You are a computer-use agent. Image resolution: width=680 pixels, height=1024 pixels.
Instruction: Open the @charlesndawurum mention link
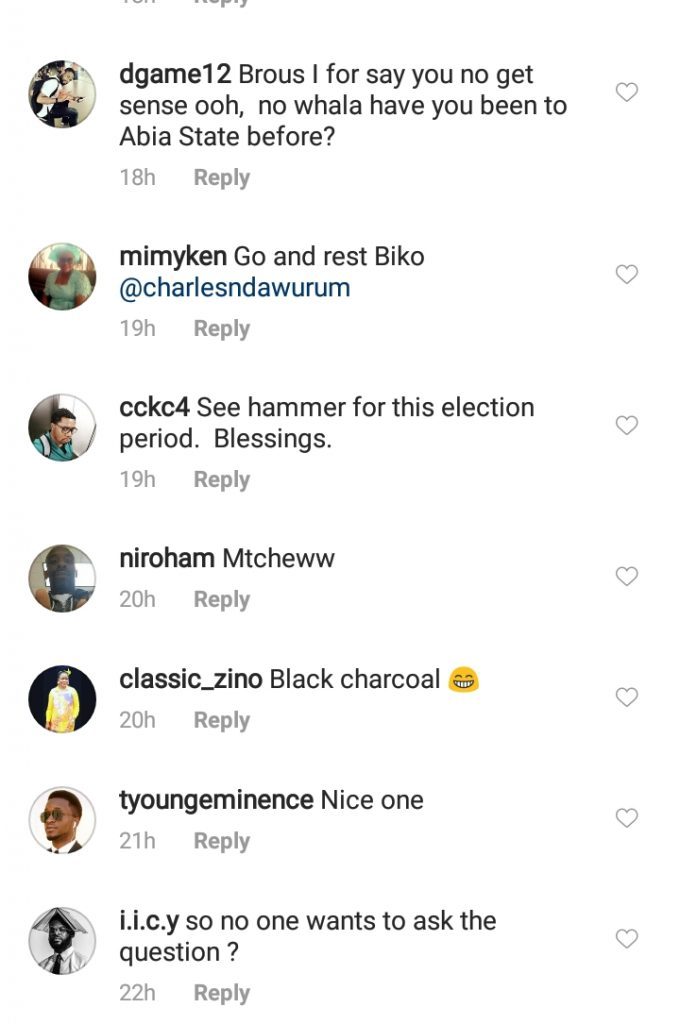235,289
